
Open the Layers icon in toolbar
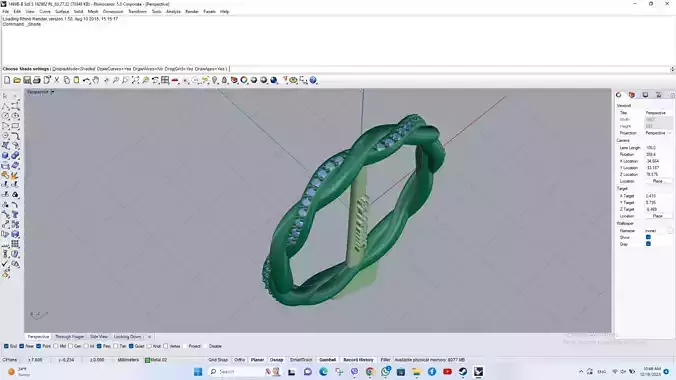(x=234, y=80)
